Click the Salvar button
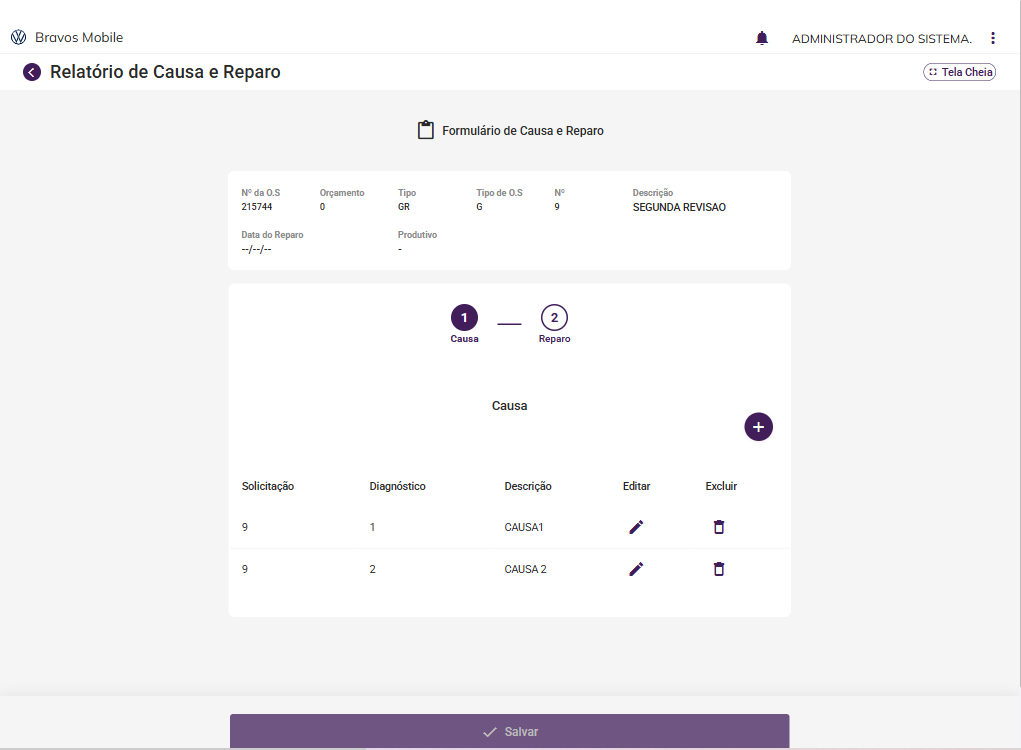 click(x=510, y=731)
